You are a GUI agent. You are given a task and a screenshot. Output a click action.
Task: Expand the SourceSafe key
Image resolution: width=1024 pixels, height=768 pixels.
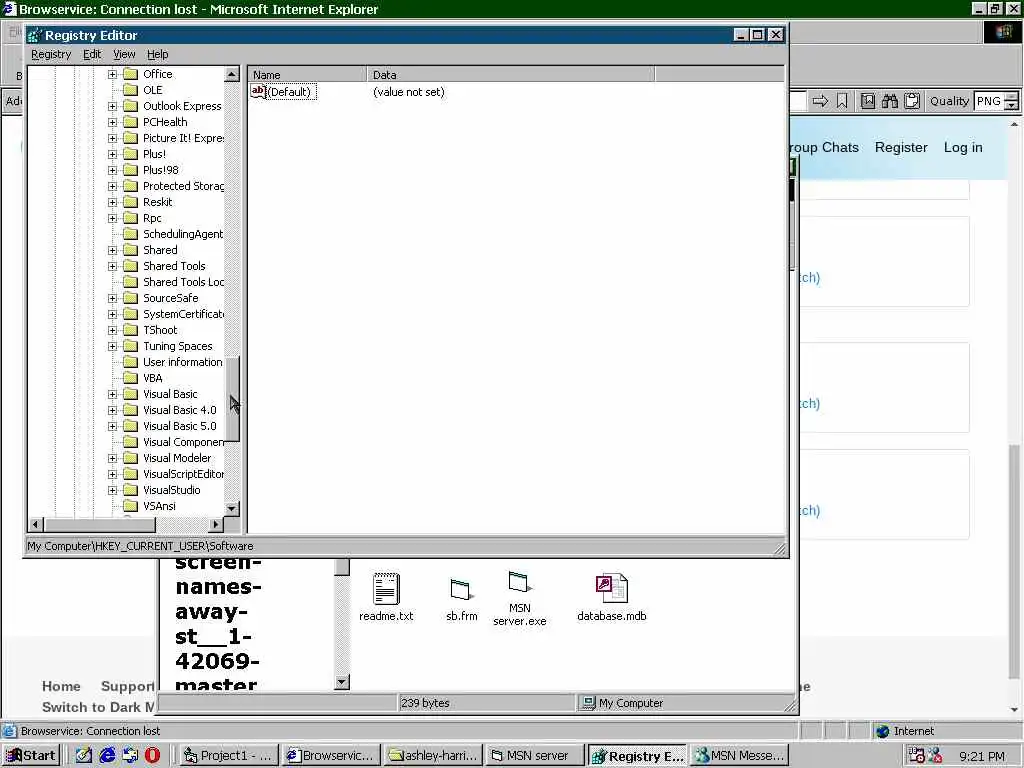pyautogui.click(x=112, y=298)
